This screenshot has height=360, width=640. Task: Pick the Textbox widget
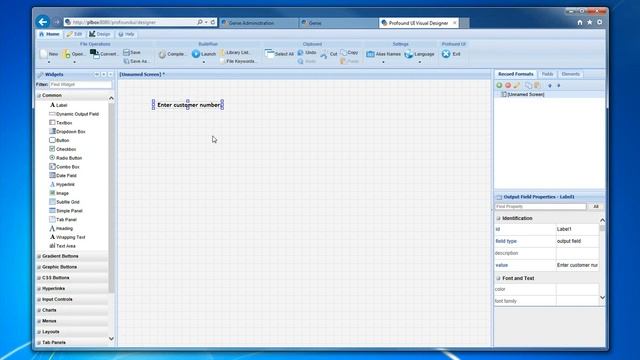(x=60, y=122)
